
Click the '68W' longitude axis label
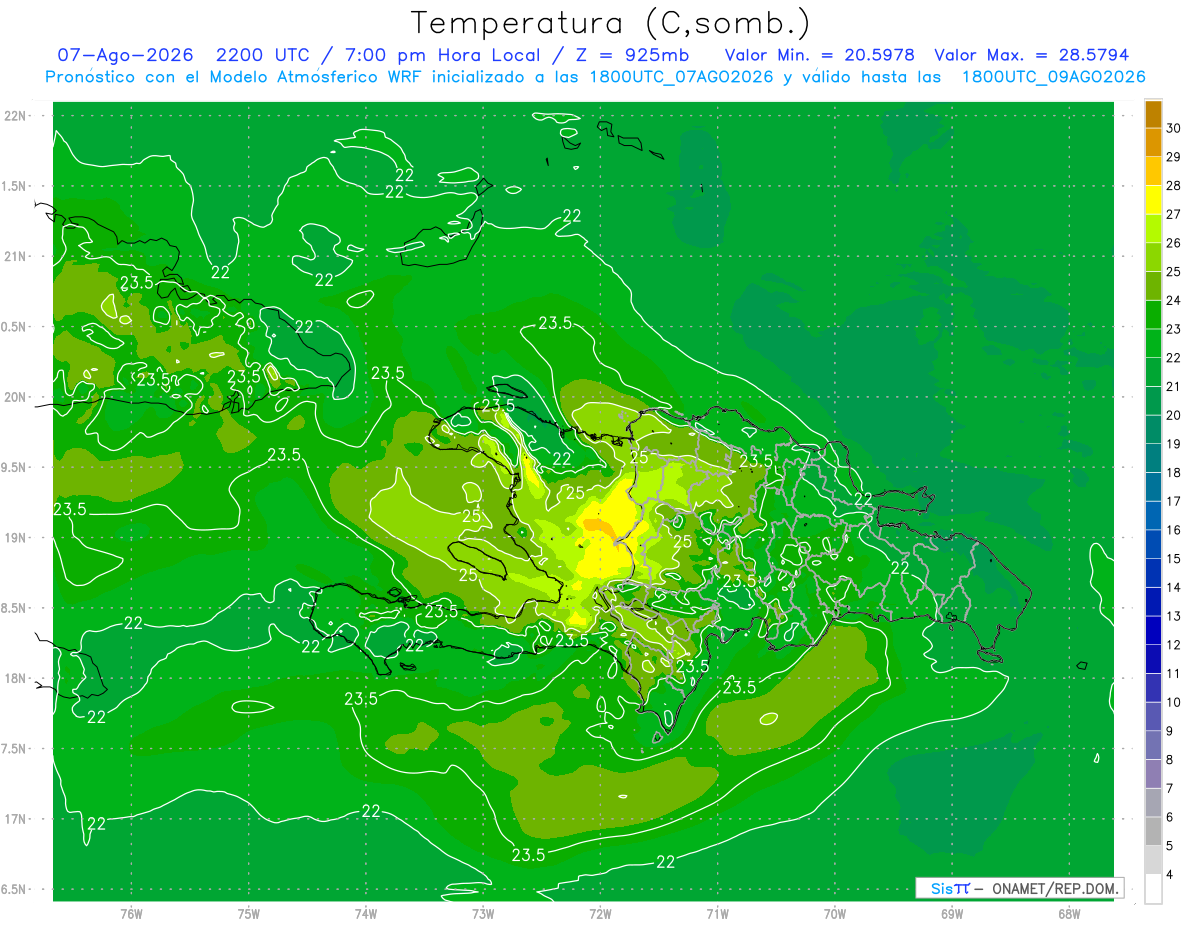tap(1068, 913)
